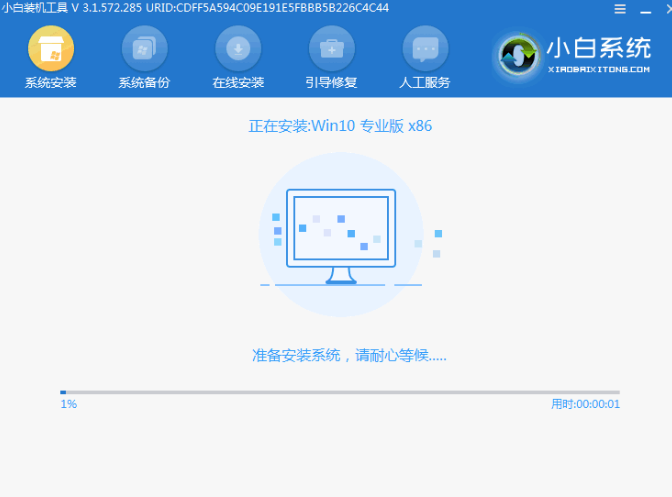Click the XIAOBAIXITONG.COM website text
The width and height of the screenshot is (672, 497).
599,69
